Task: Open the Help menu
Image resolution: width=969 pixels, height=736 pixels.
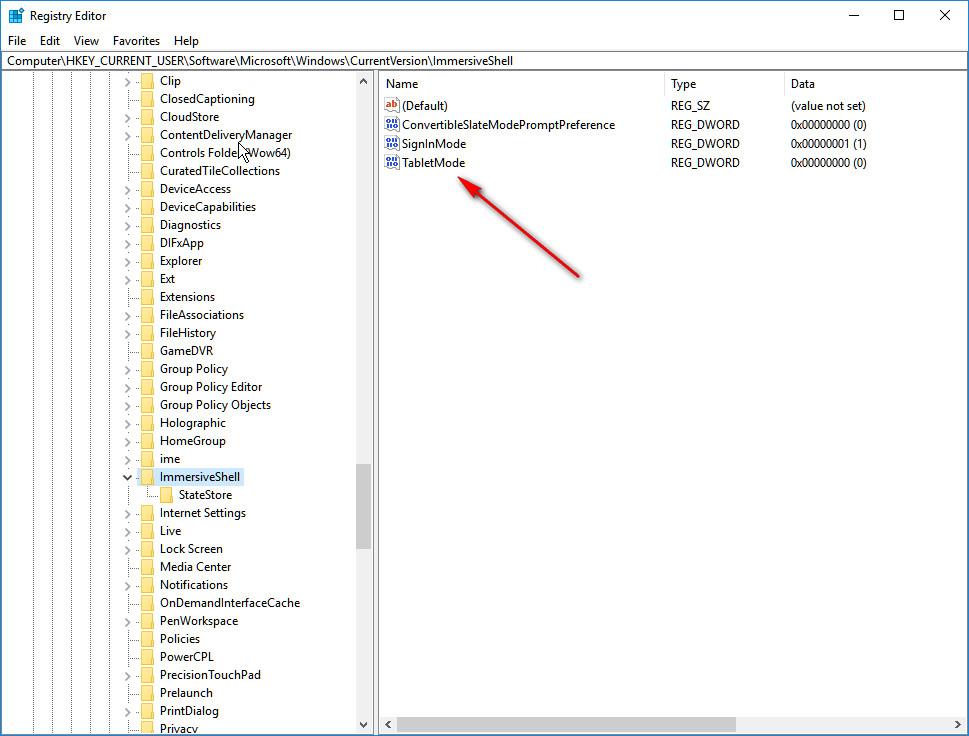Action: pos(186,41)
